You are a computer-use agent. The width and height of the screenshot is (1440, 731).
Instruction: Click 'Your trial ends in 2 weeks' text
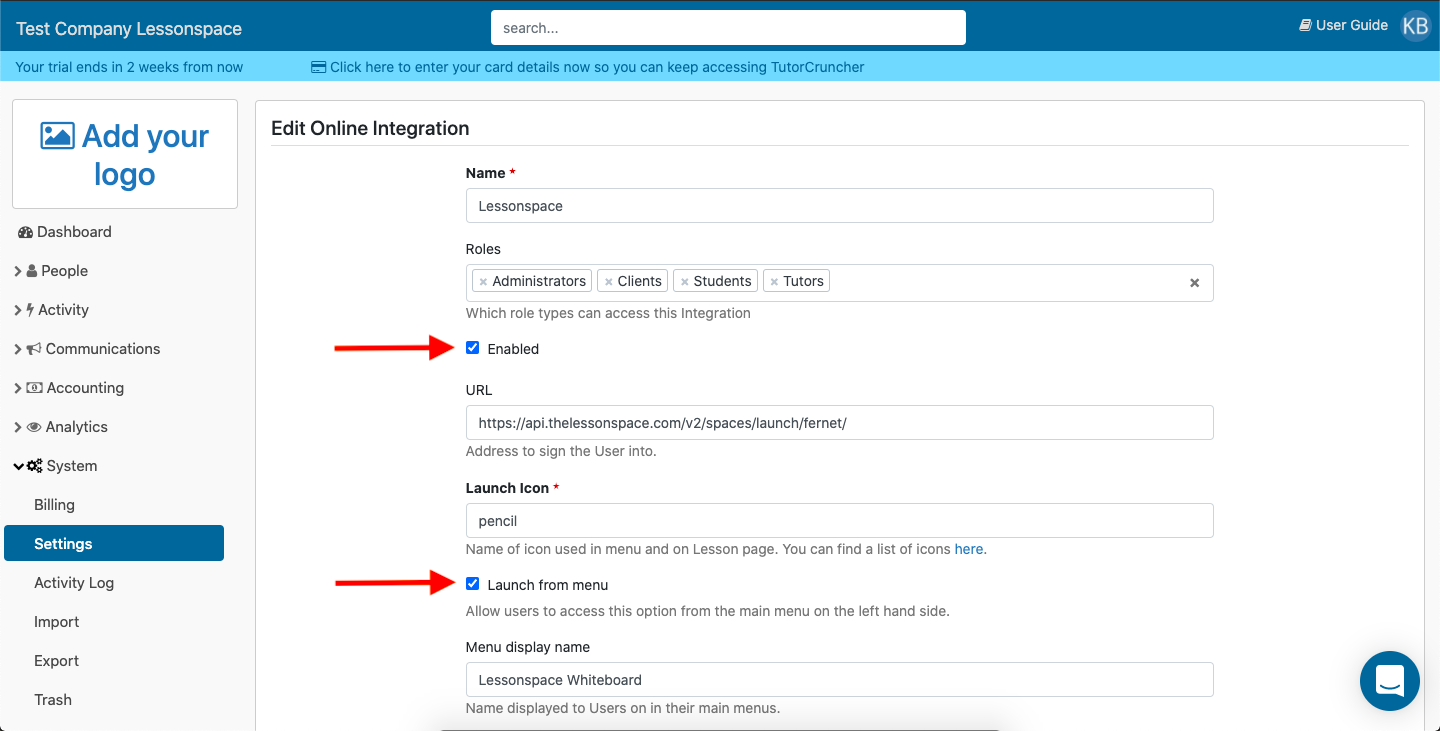[129, 67]
